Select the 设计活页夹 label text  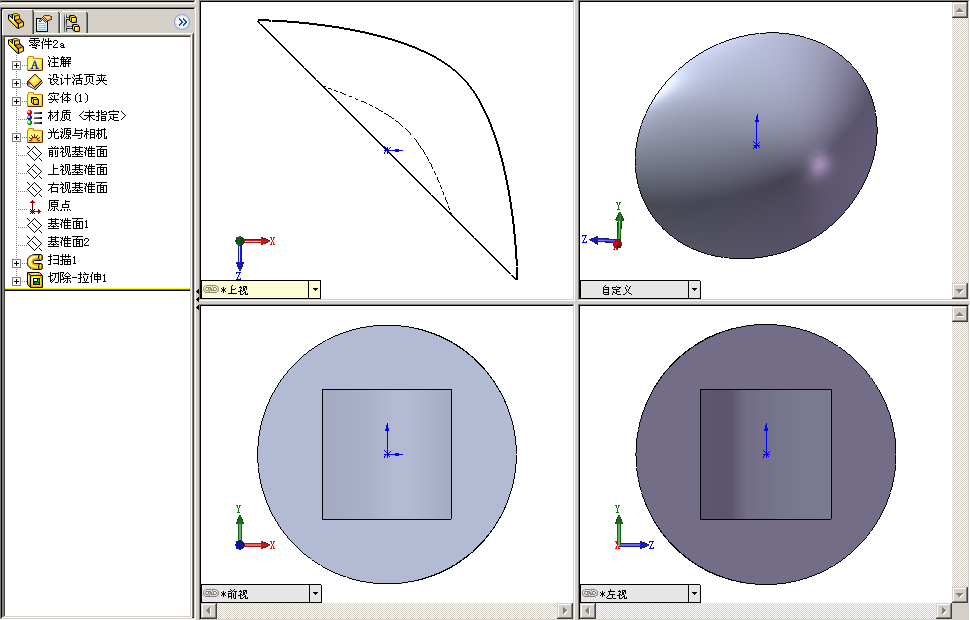point(77,80)
